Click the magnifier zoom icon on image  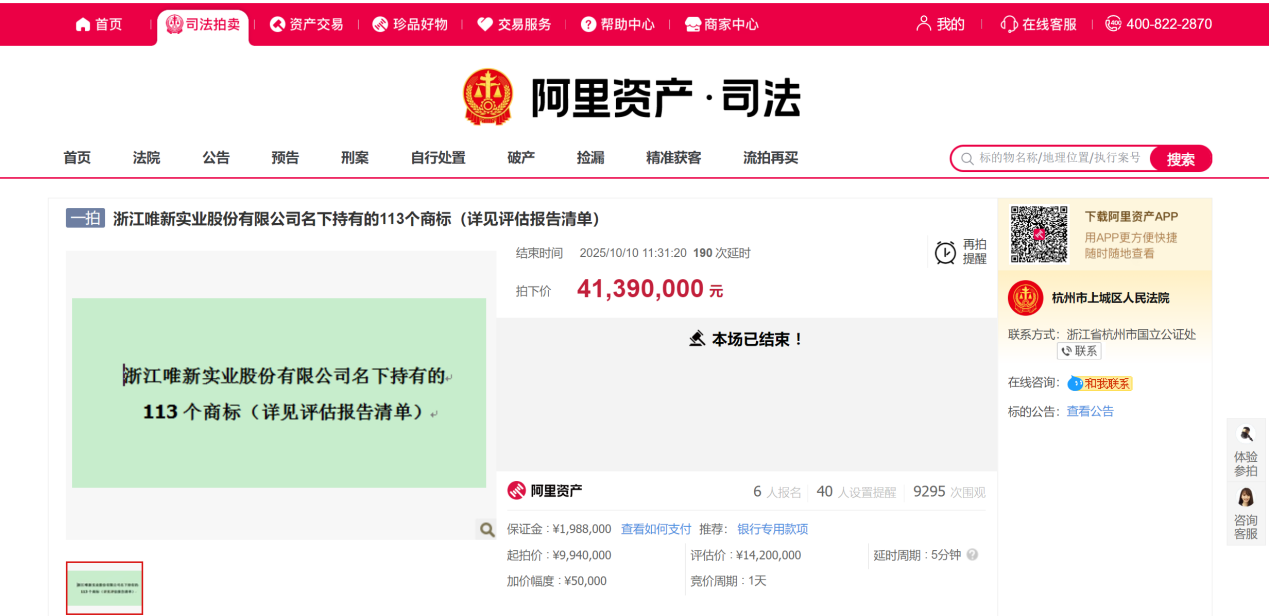click(x=487, y=530)
